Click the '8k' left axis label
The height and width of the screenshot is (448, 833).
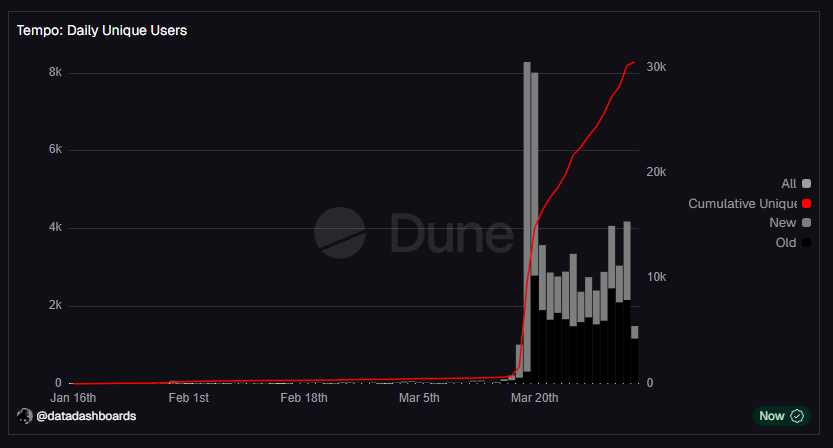pos(55,72)
